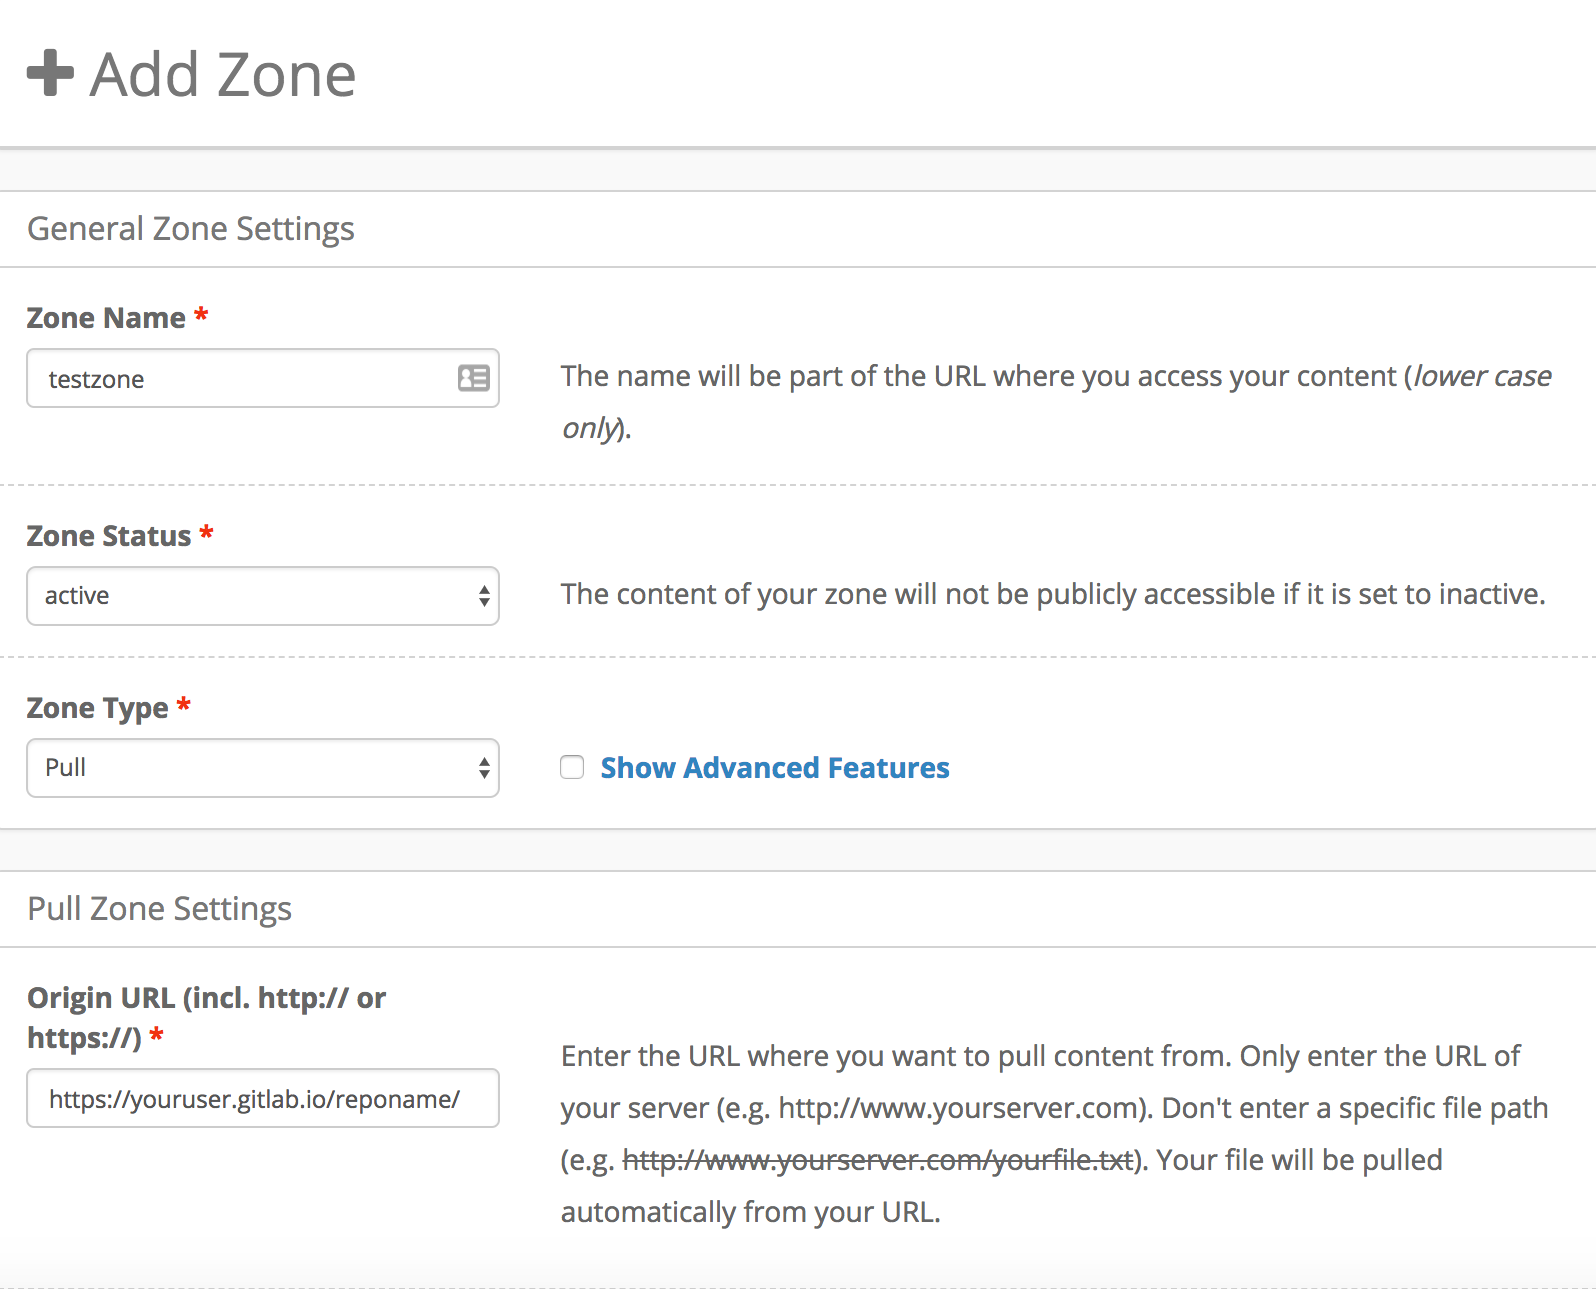Click the Origin URL field label
Image resolution: width=1596 pixels, height=1289 pixels.
pos(205,1000)
